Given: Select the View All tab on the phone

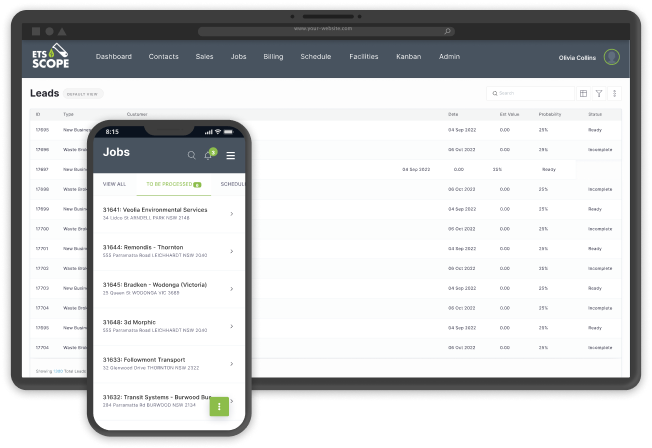Looking at the screenshot, I should (x=114, y=184).
